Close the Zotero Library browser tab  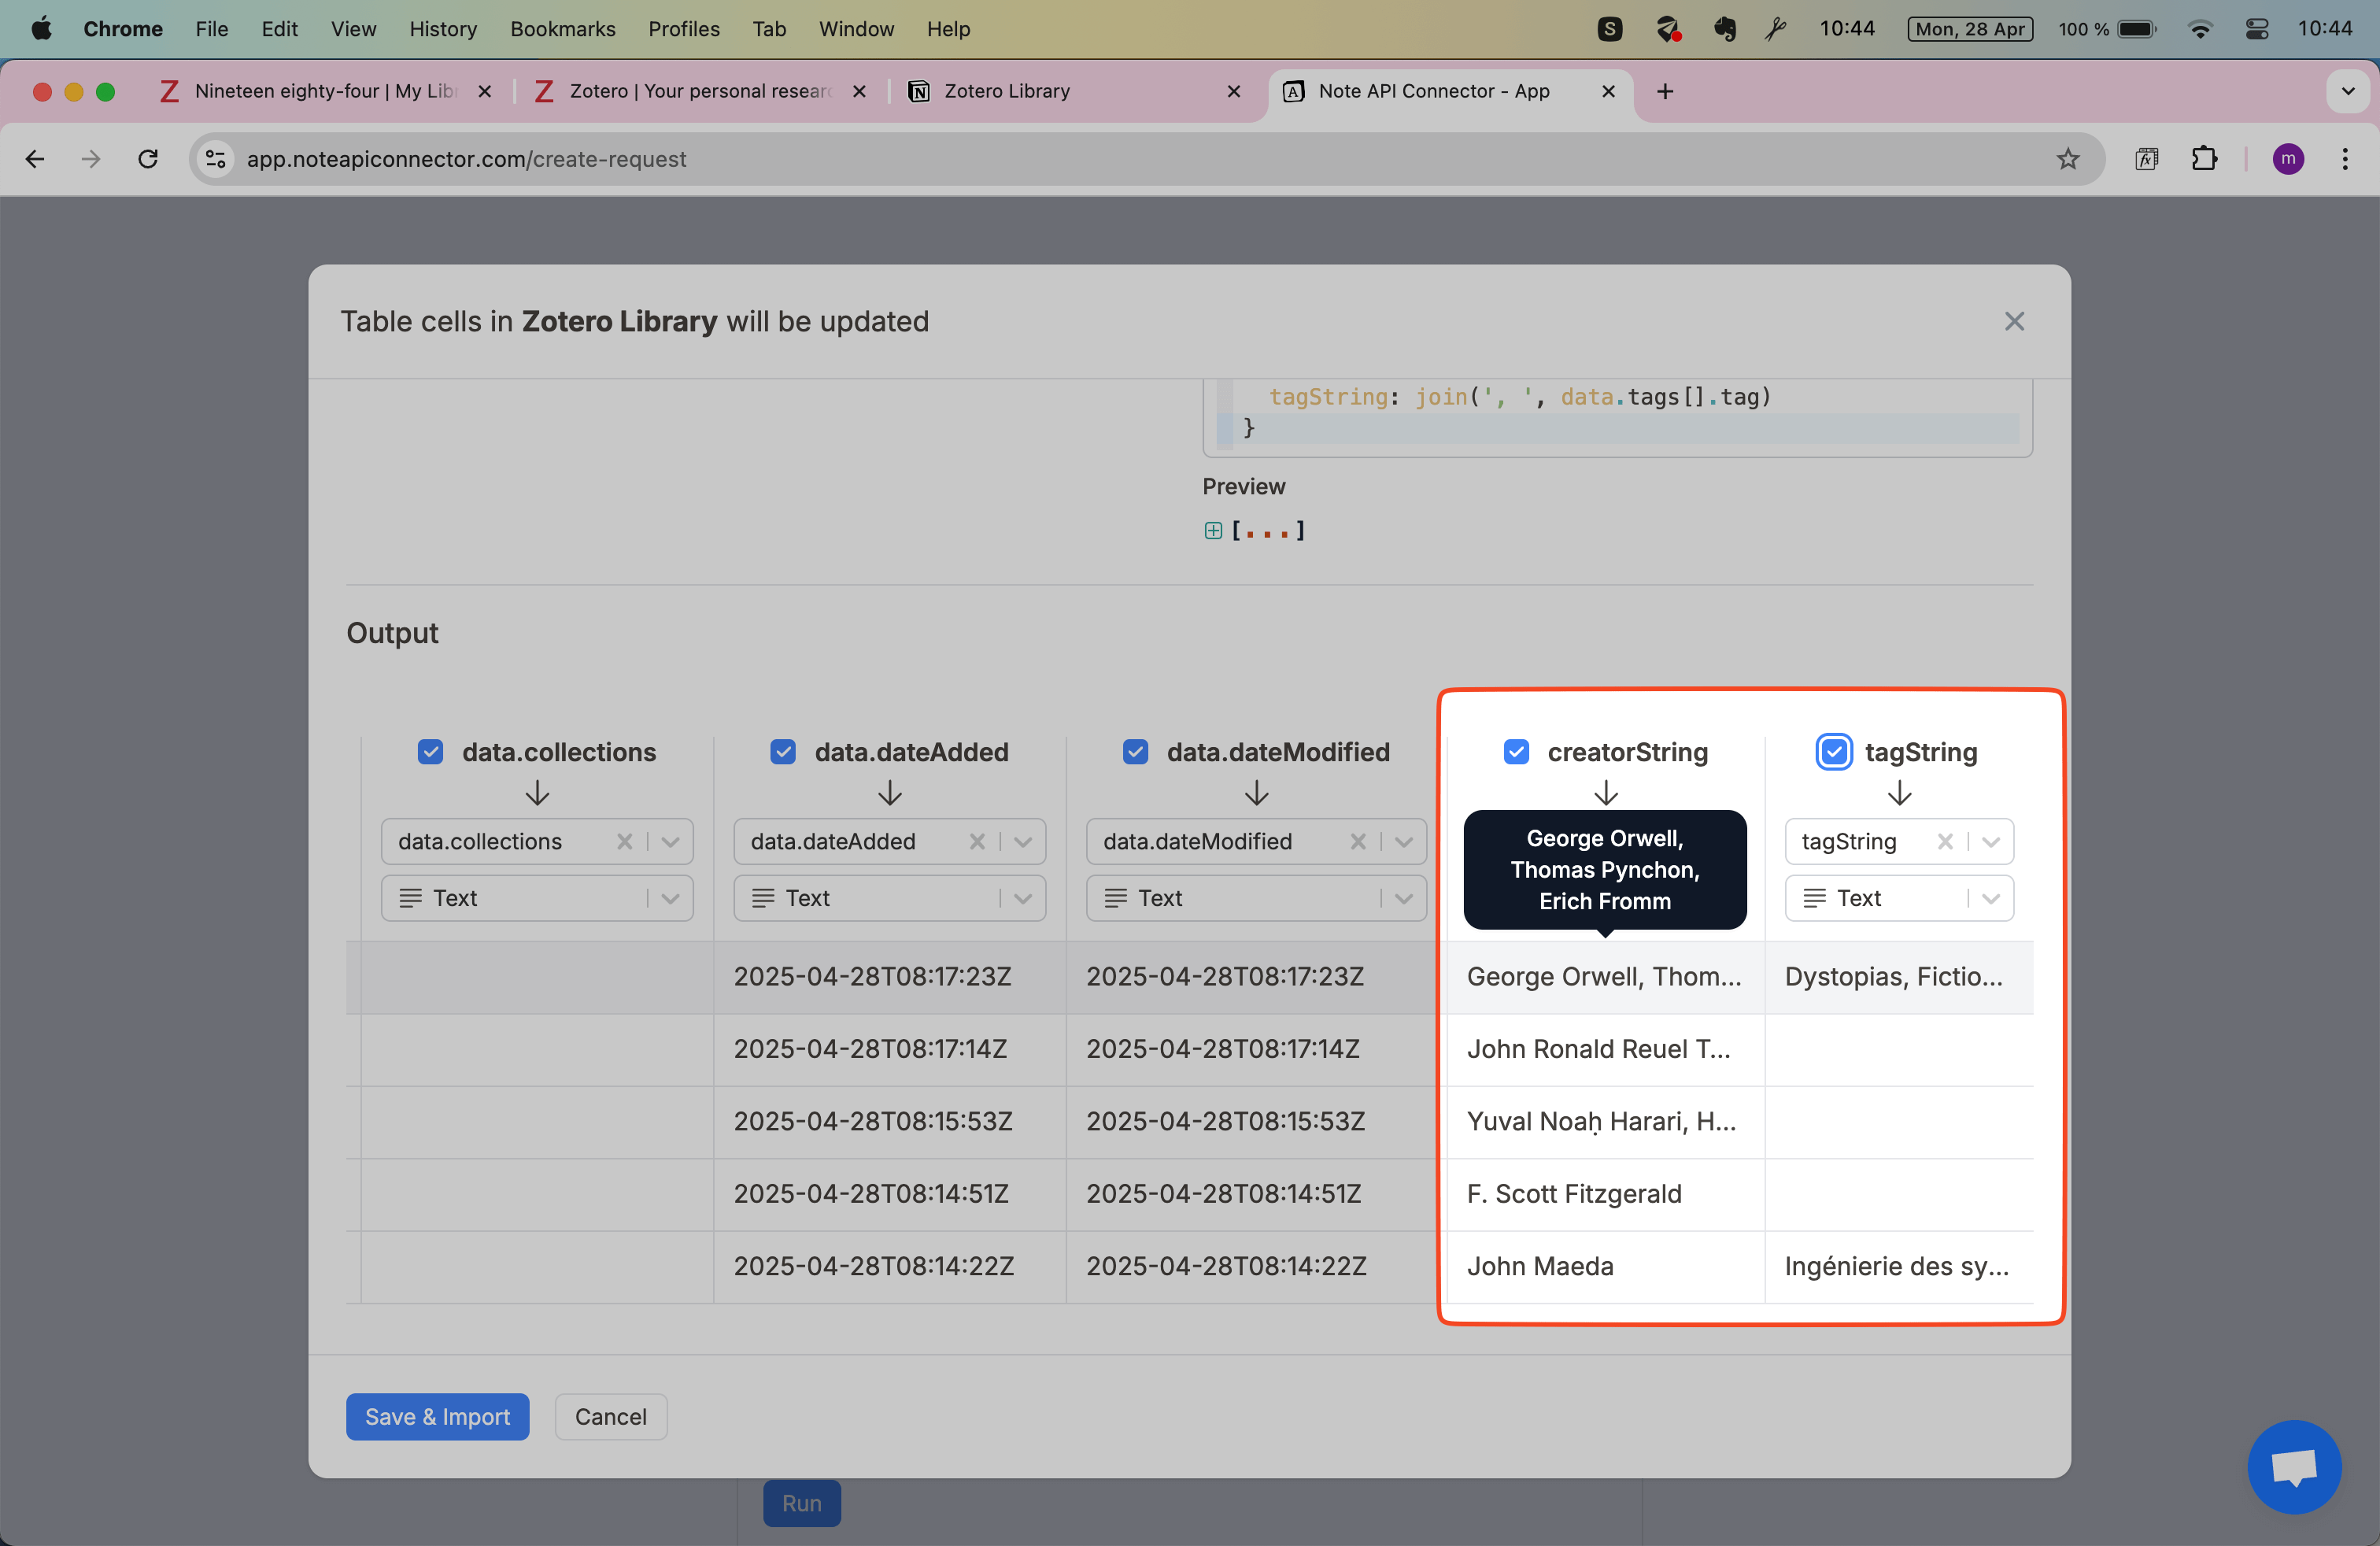click(x=1233, y=91)
